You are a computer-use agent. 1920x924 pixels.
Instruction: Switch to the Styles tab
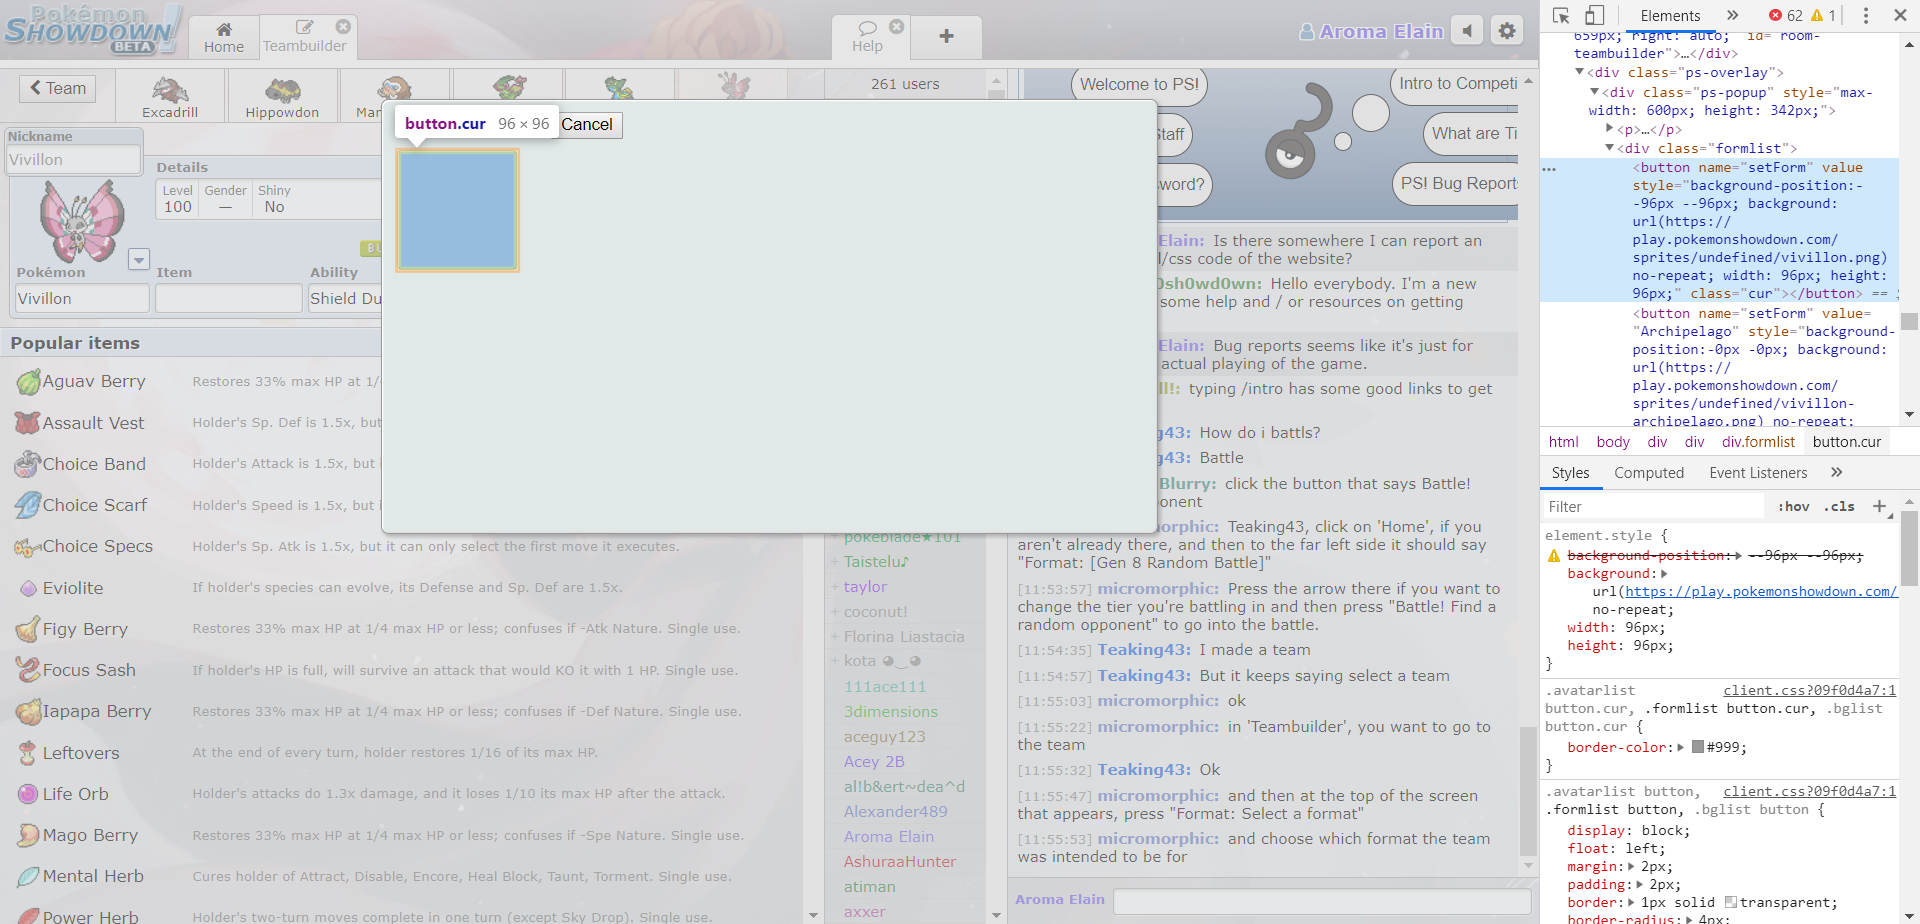(x=1570, y=473)
